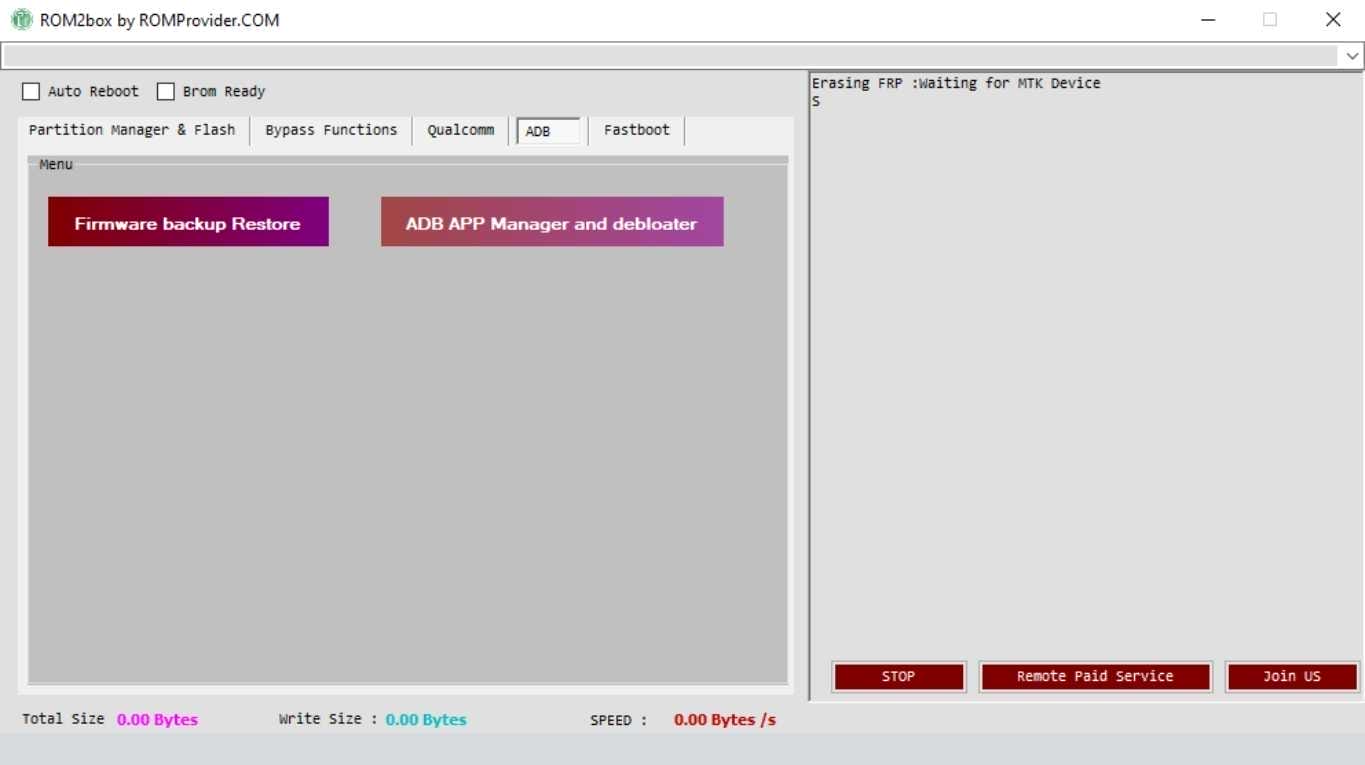Select the ADB tab
Viewport: 1365px width, 765px height.
pyautogui.click(x=548, y=131)
